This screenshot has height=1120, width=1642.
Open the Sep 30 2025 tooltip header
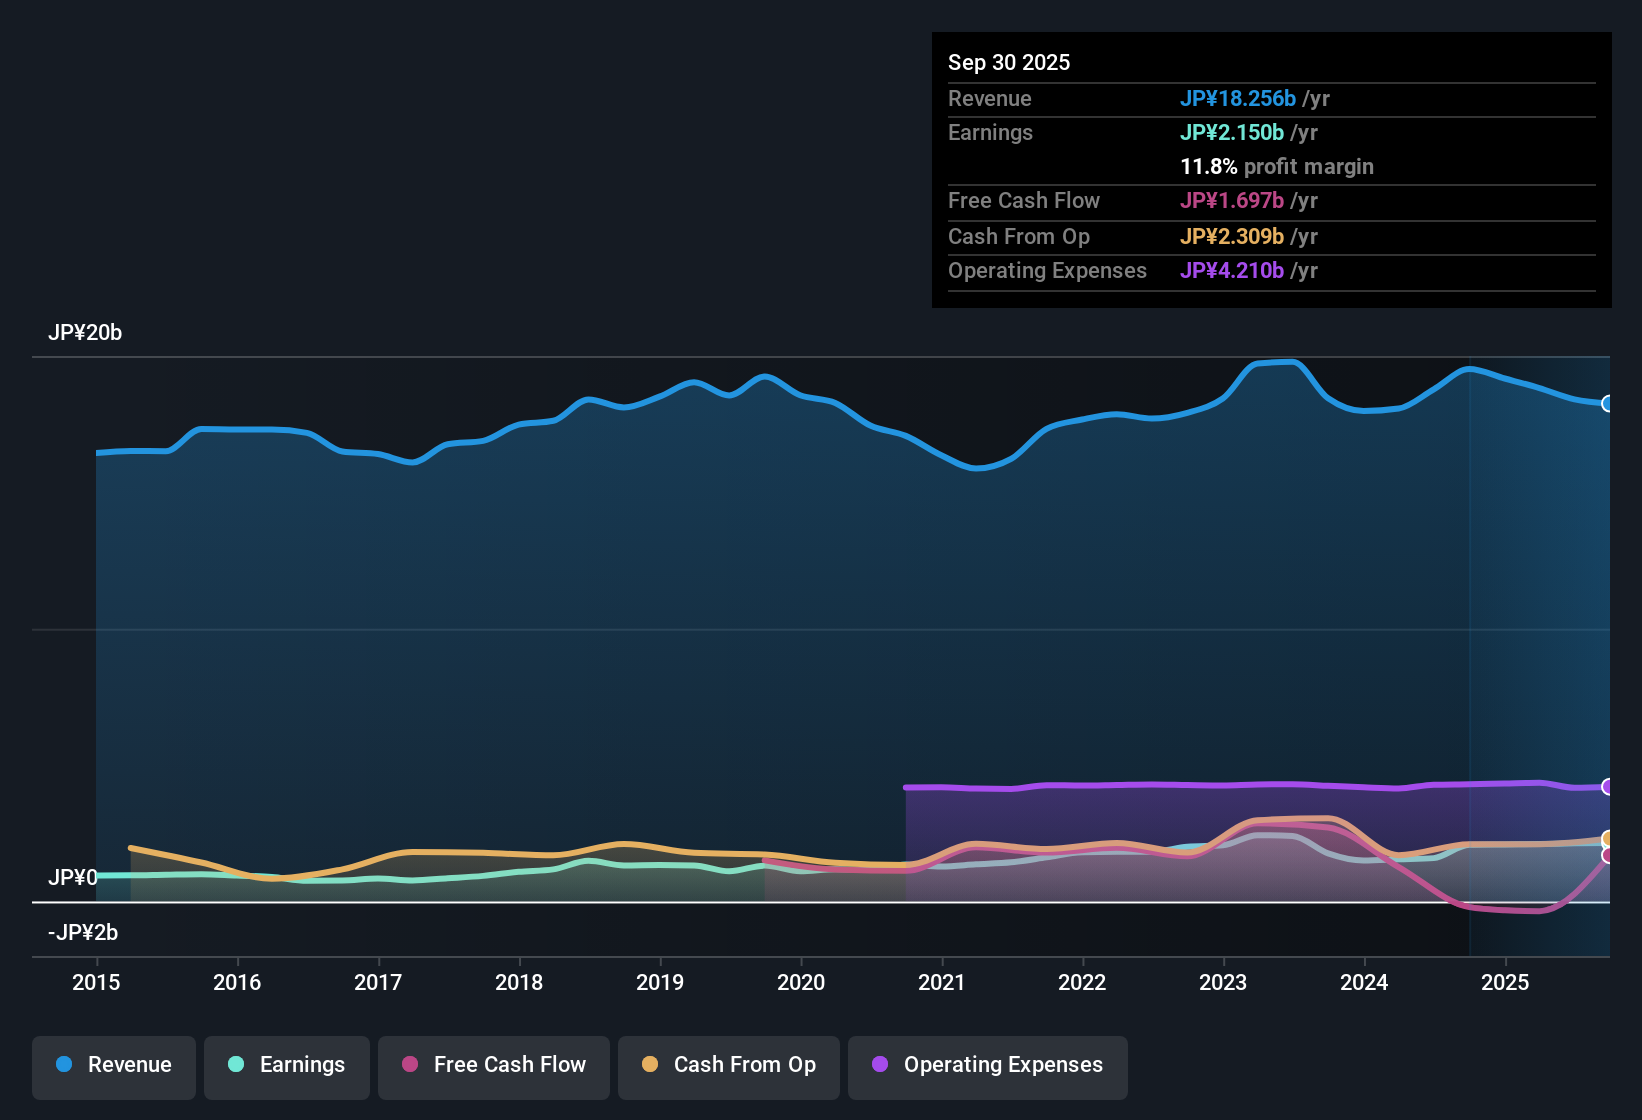(x=1009, y=62)
